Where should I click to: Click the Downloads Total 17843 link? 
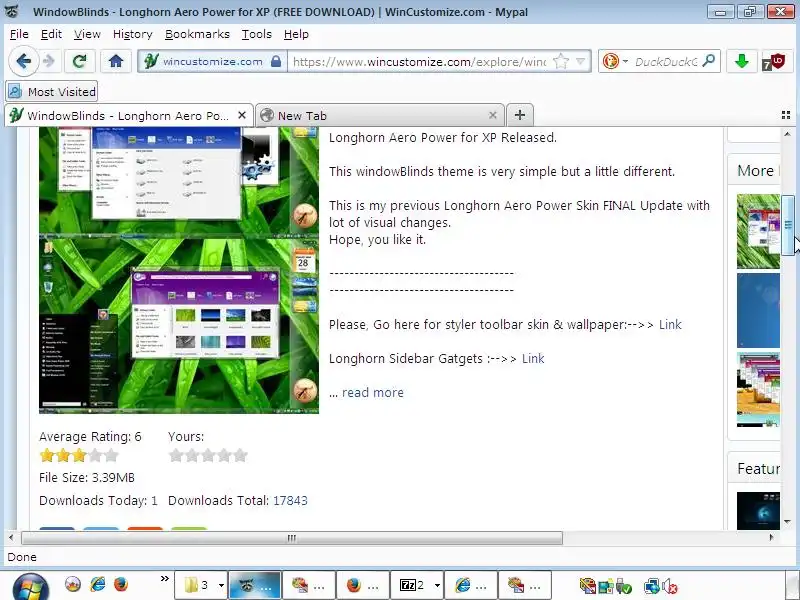coord(290,501)
